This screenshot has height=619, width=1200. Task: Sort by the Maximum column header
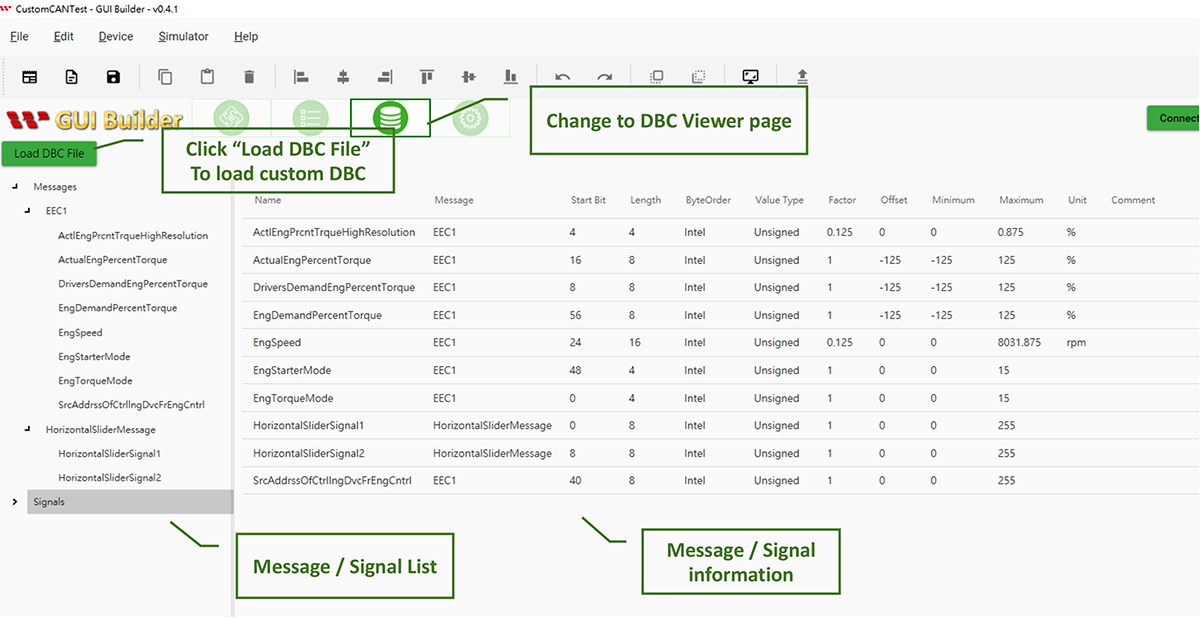coord(1021,200)
